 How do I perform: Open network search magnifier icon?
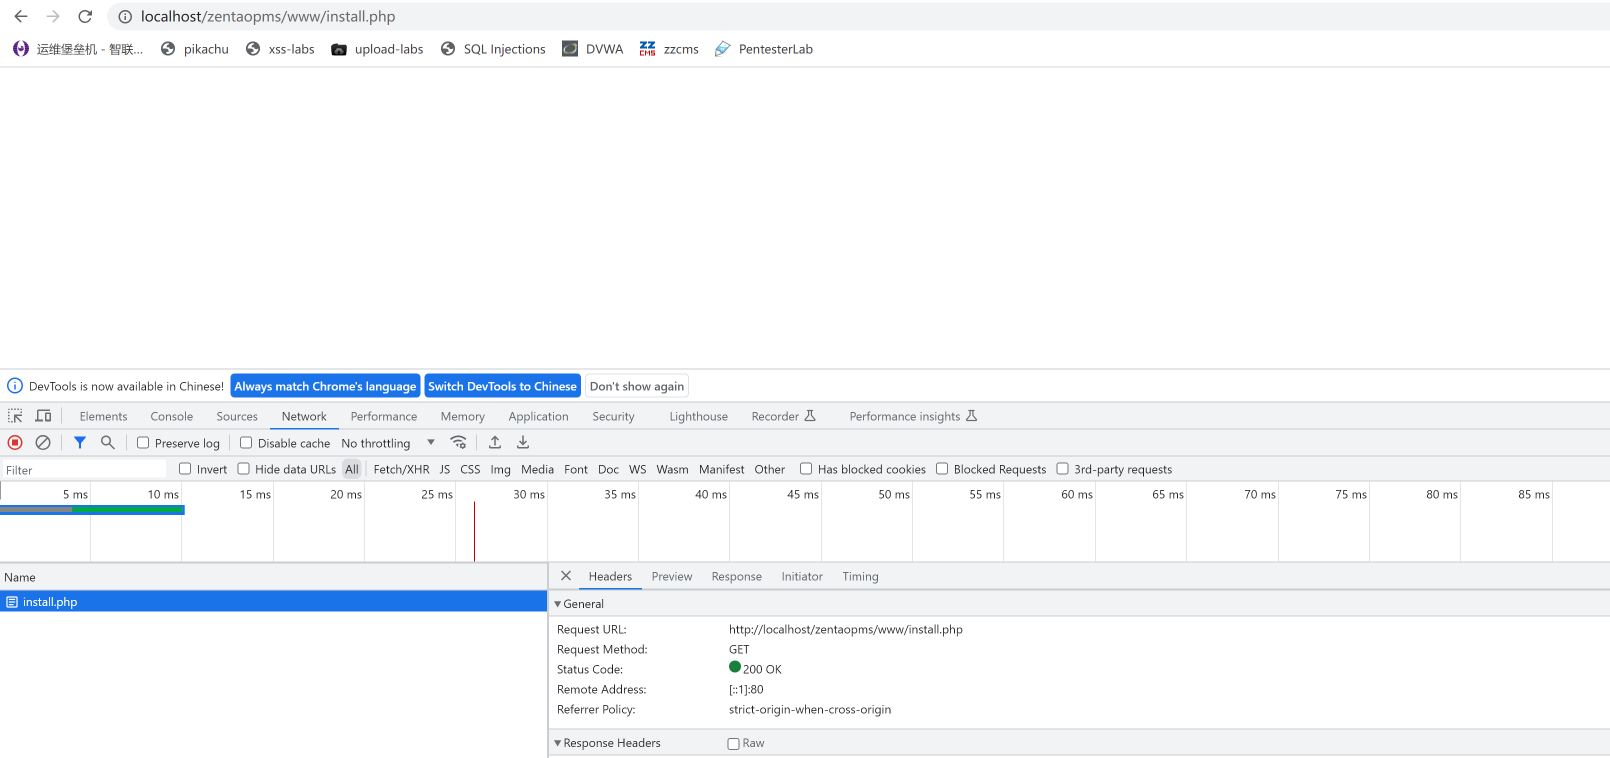coord(108,443)
